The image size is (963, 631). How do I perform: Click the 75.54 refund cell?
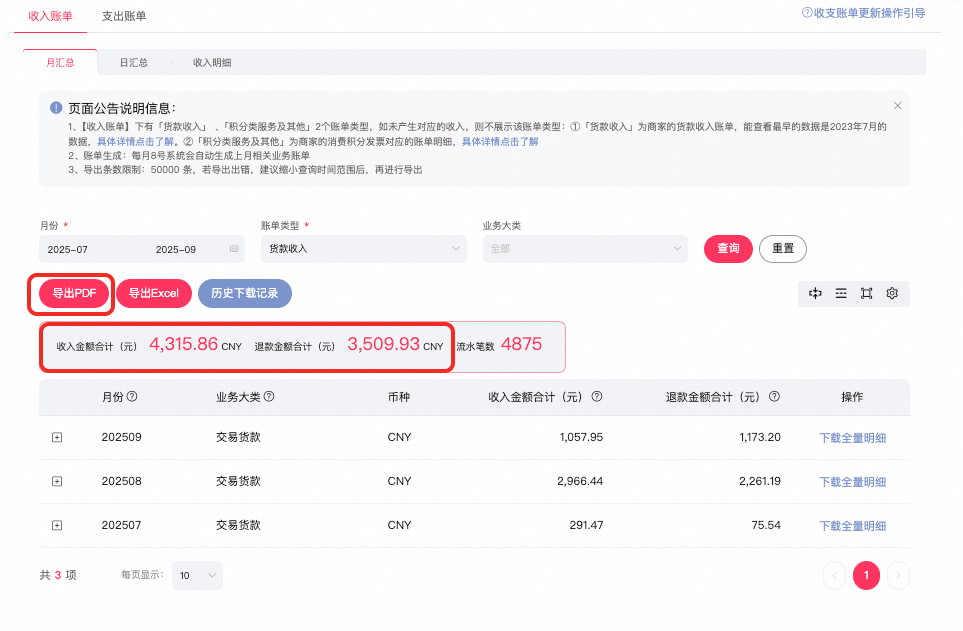[766, 525]
